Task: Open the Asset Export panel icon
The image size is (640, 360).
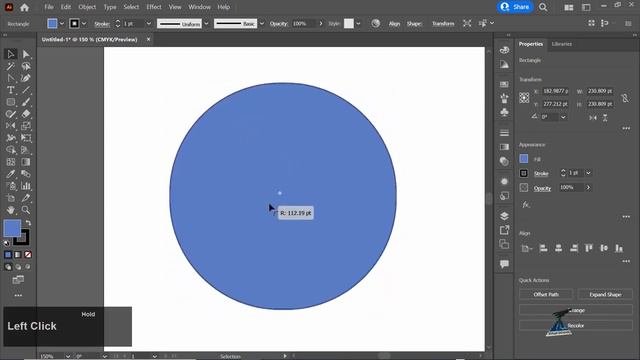Action: click(504, 230)
